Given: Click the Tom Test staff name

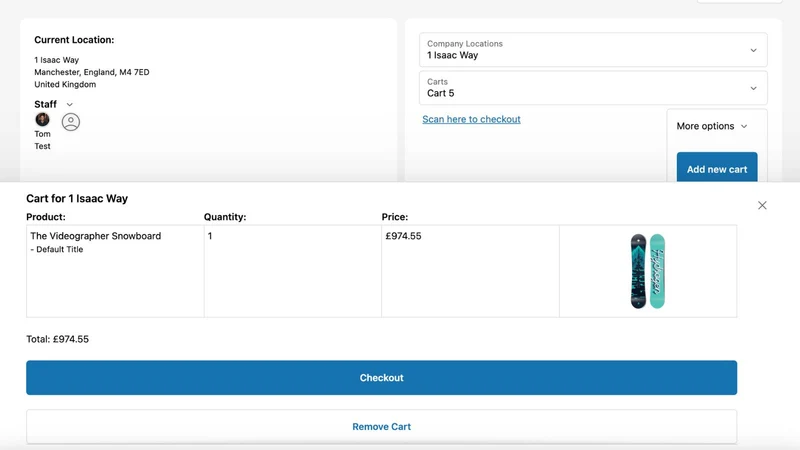Looking at the screenshot, I should [x=42, y=140].
